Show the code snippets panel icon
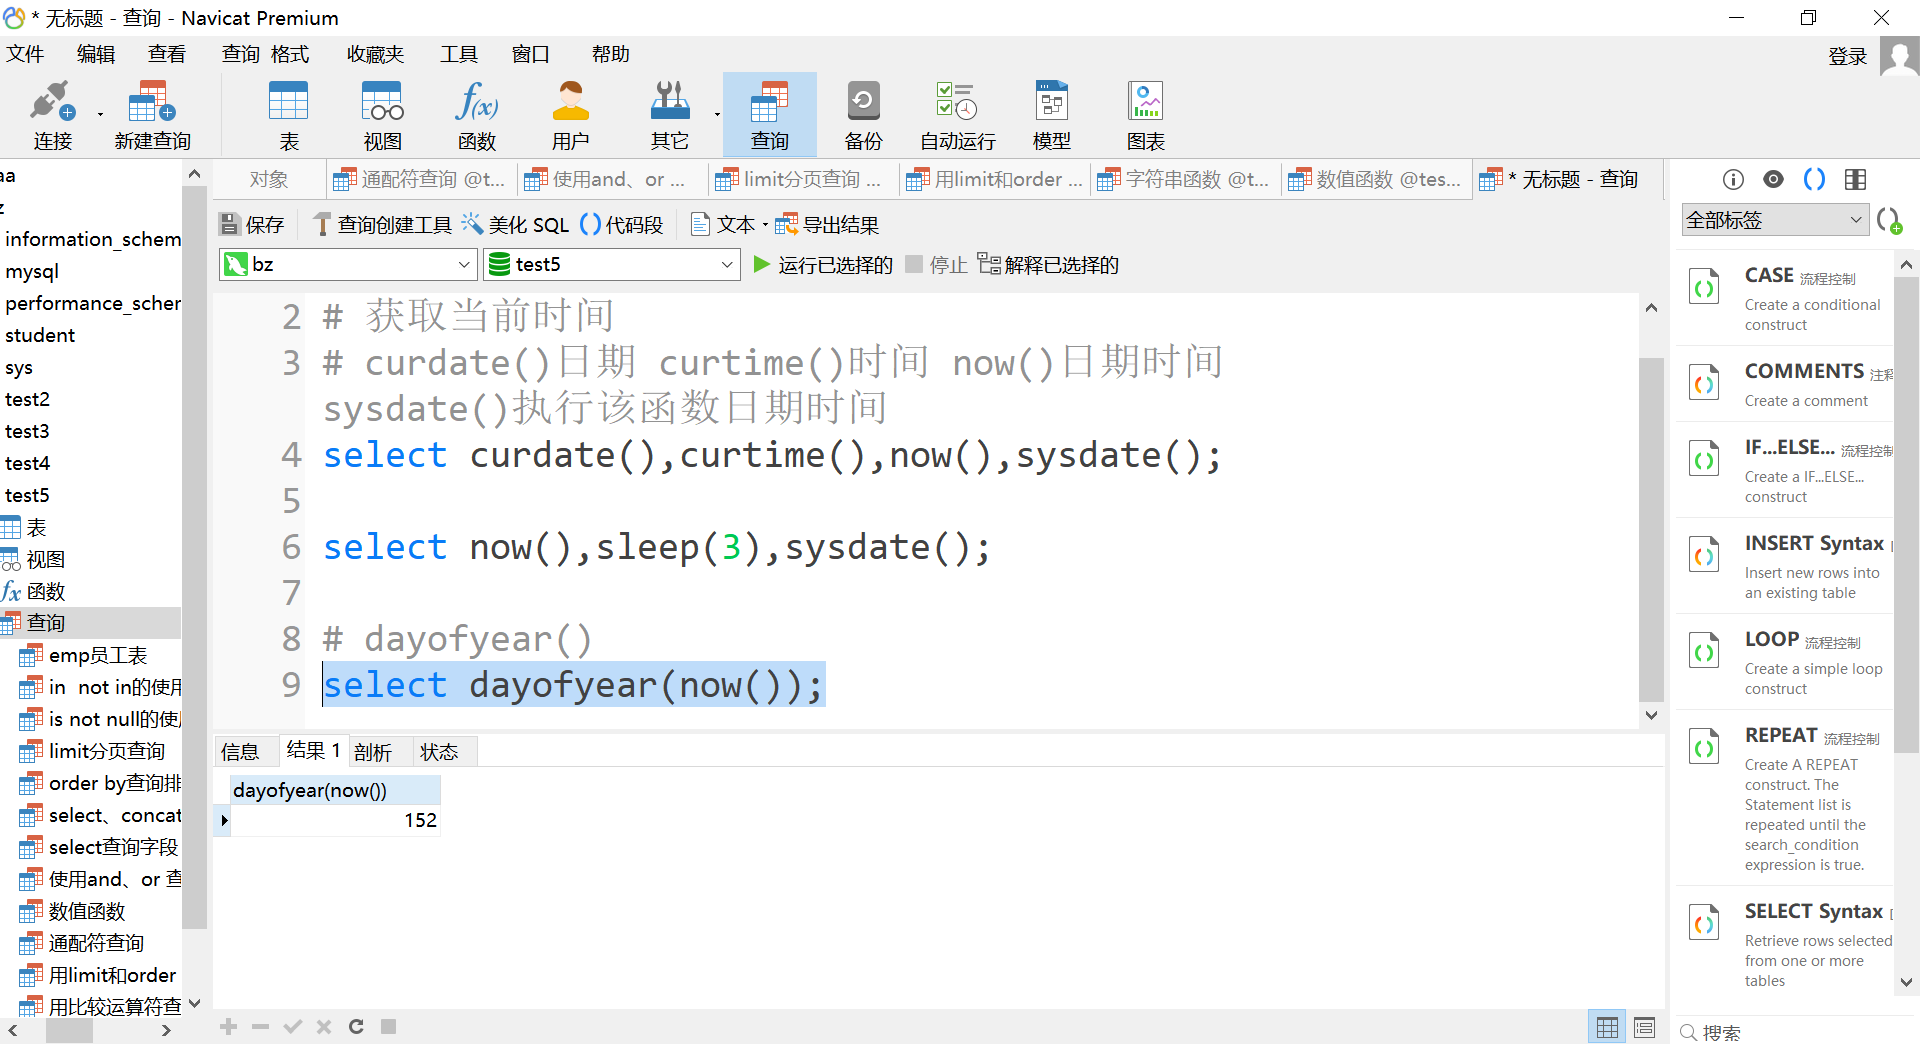Screen dimensions: 1920x1044 tap(1814, 179)
